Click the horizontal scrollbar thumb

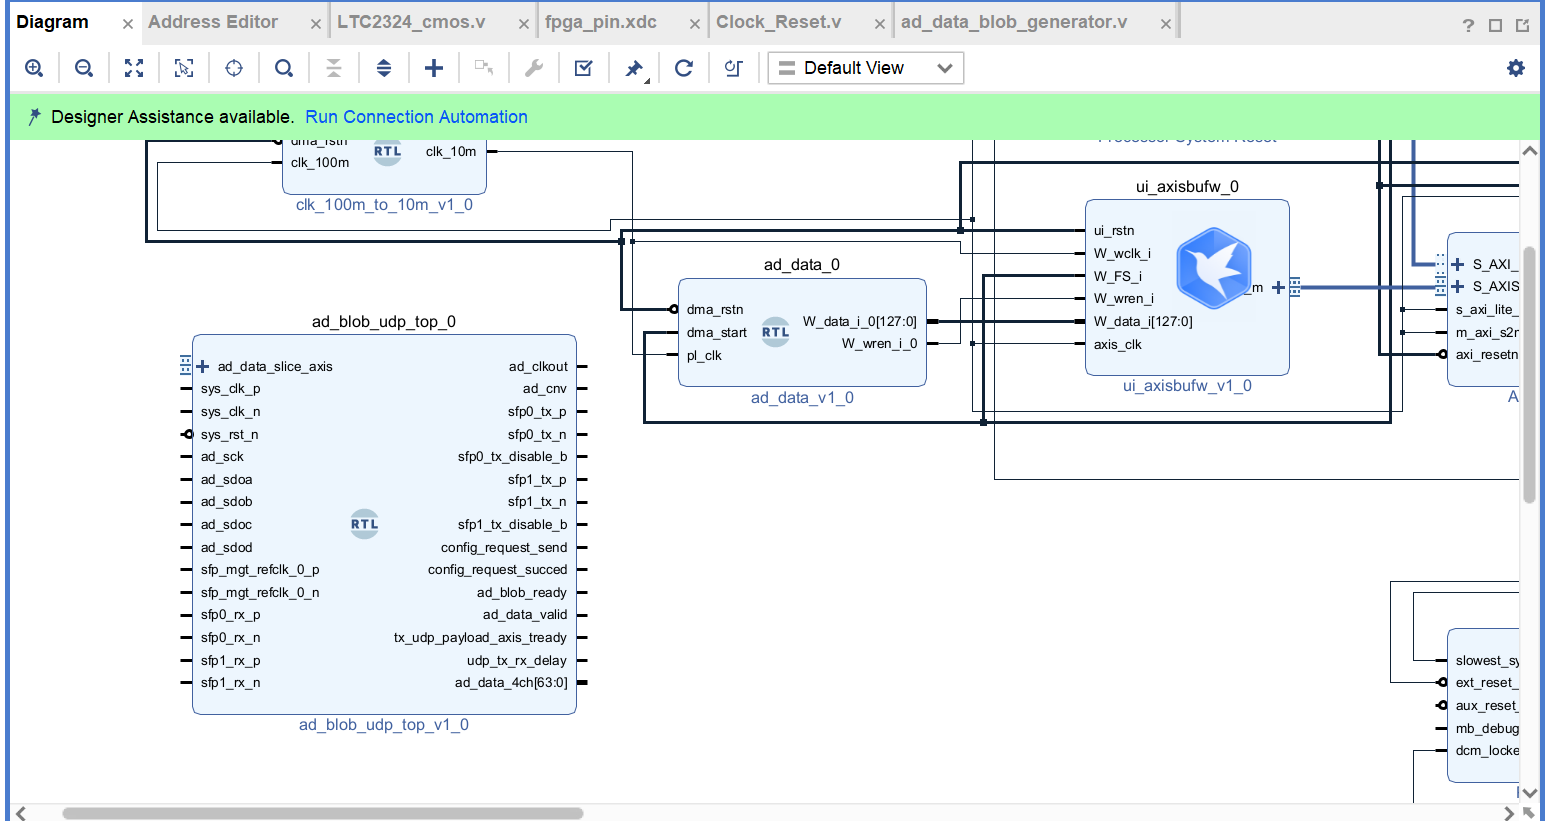tap(323, 813)
